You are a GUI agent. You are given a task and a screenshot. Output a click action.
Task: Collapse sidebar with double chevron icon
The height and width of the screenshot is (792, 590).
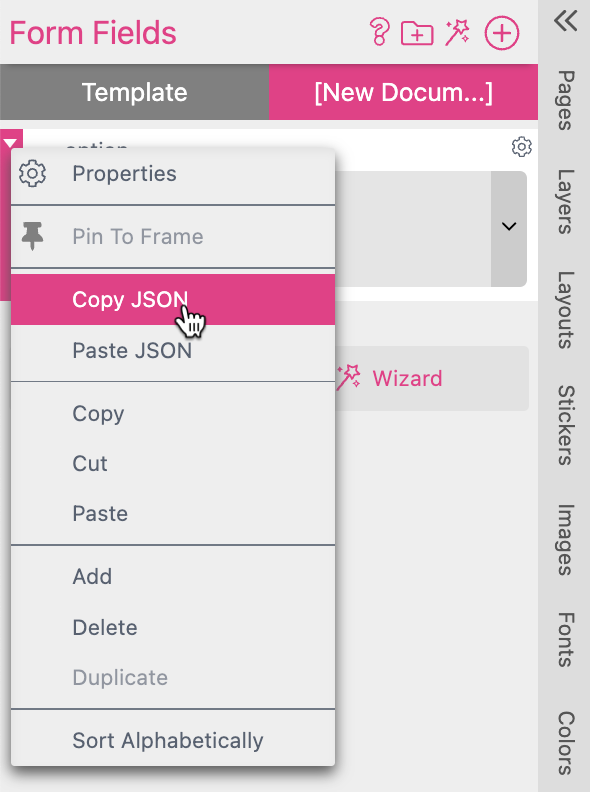pos(565,21)
